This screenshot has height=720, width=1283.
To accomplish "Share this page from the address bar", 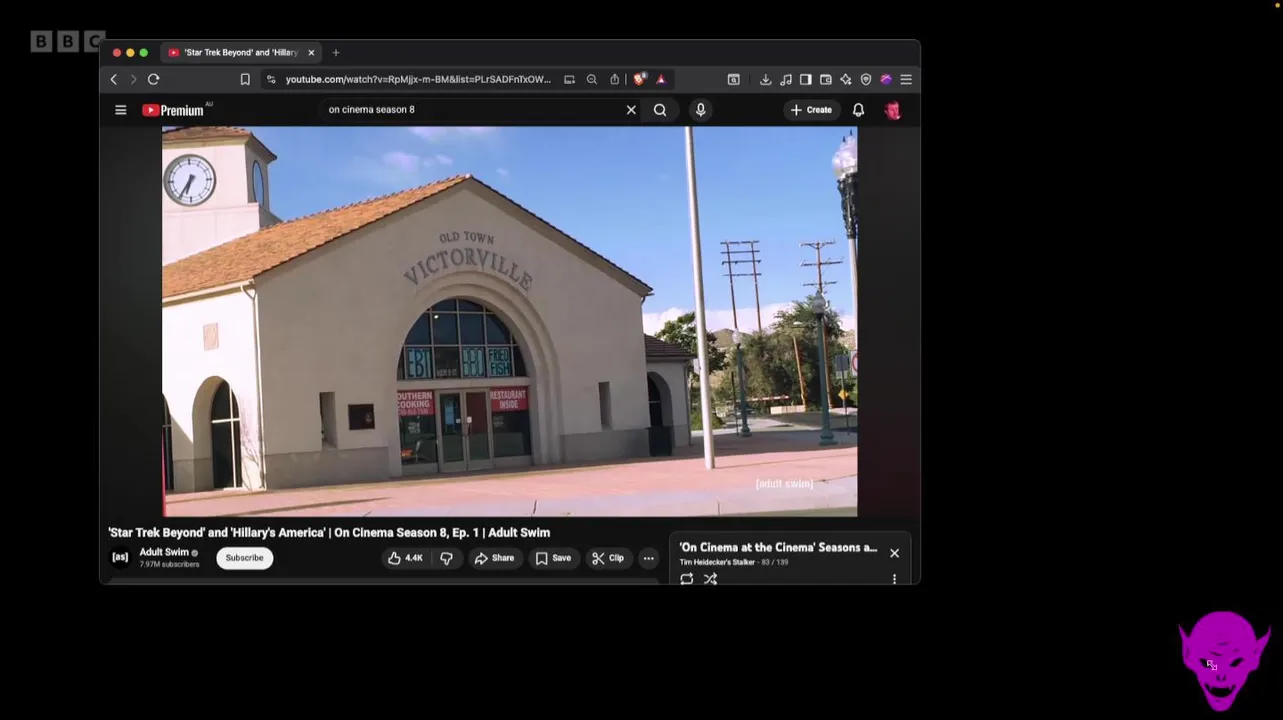I will click(614, 79).
